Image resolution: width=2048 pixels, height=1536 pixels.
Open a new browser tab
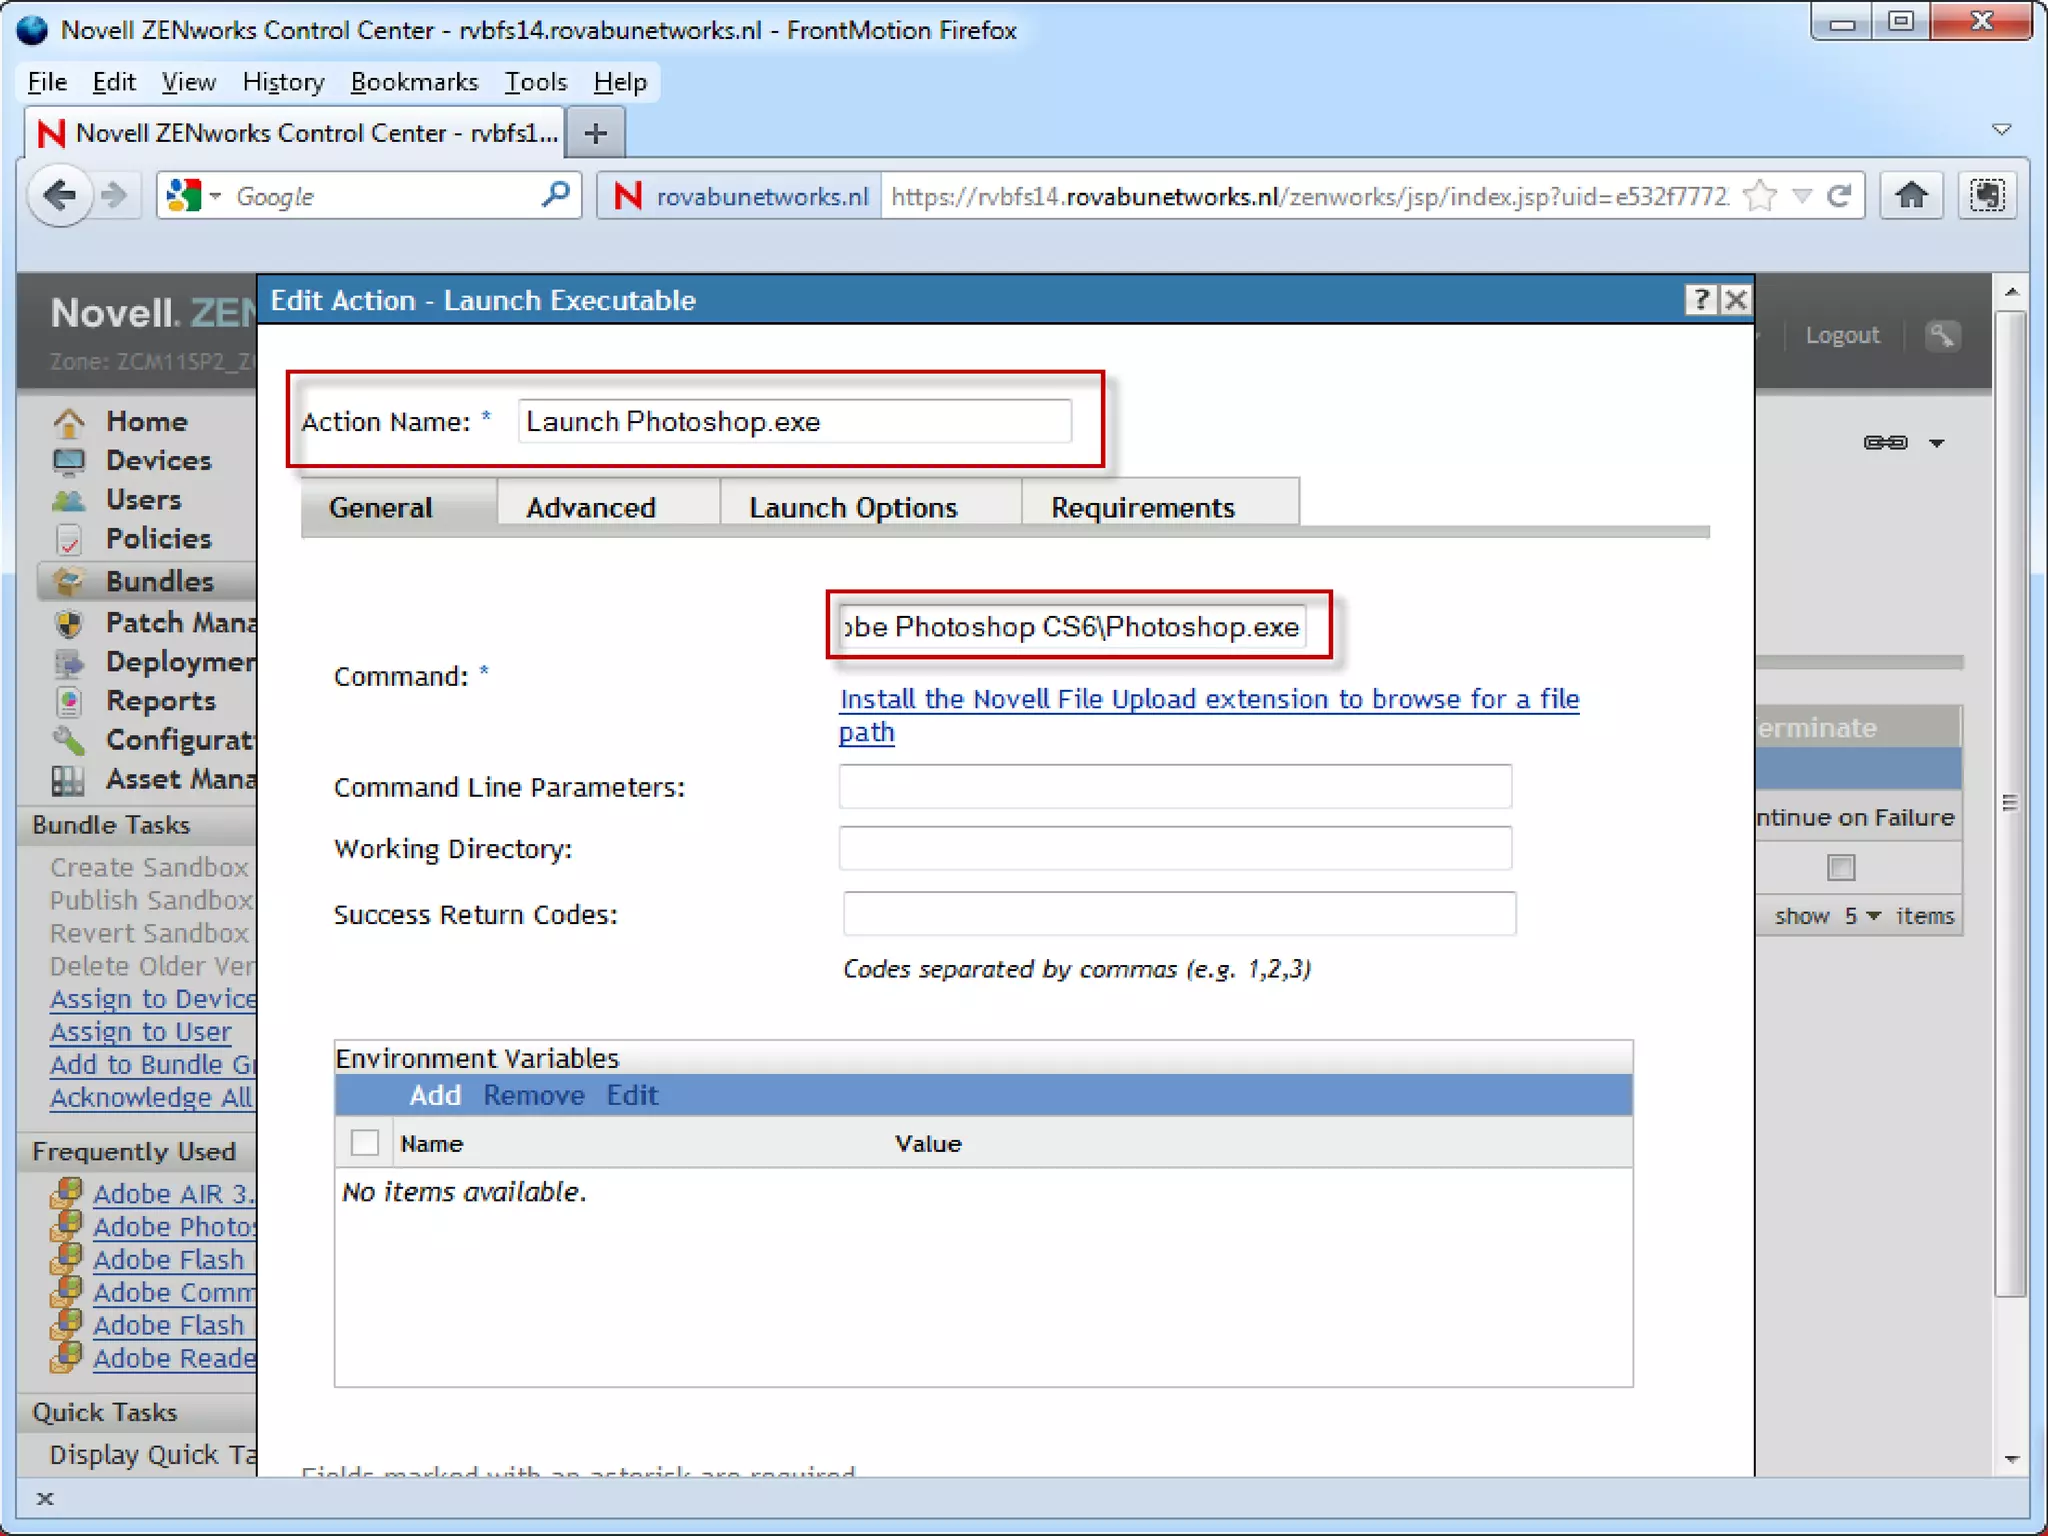pyautogui.click(x=595, y=133)
